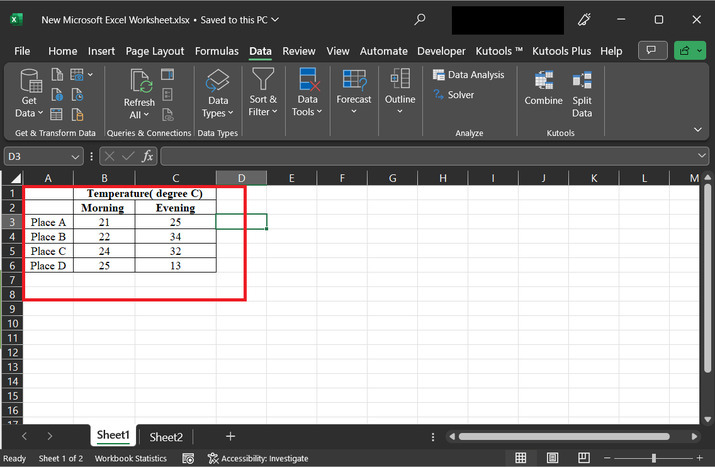Open search with the magnifier icon
The image size is (715, 467).
pos(419,19)
